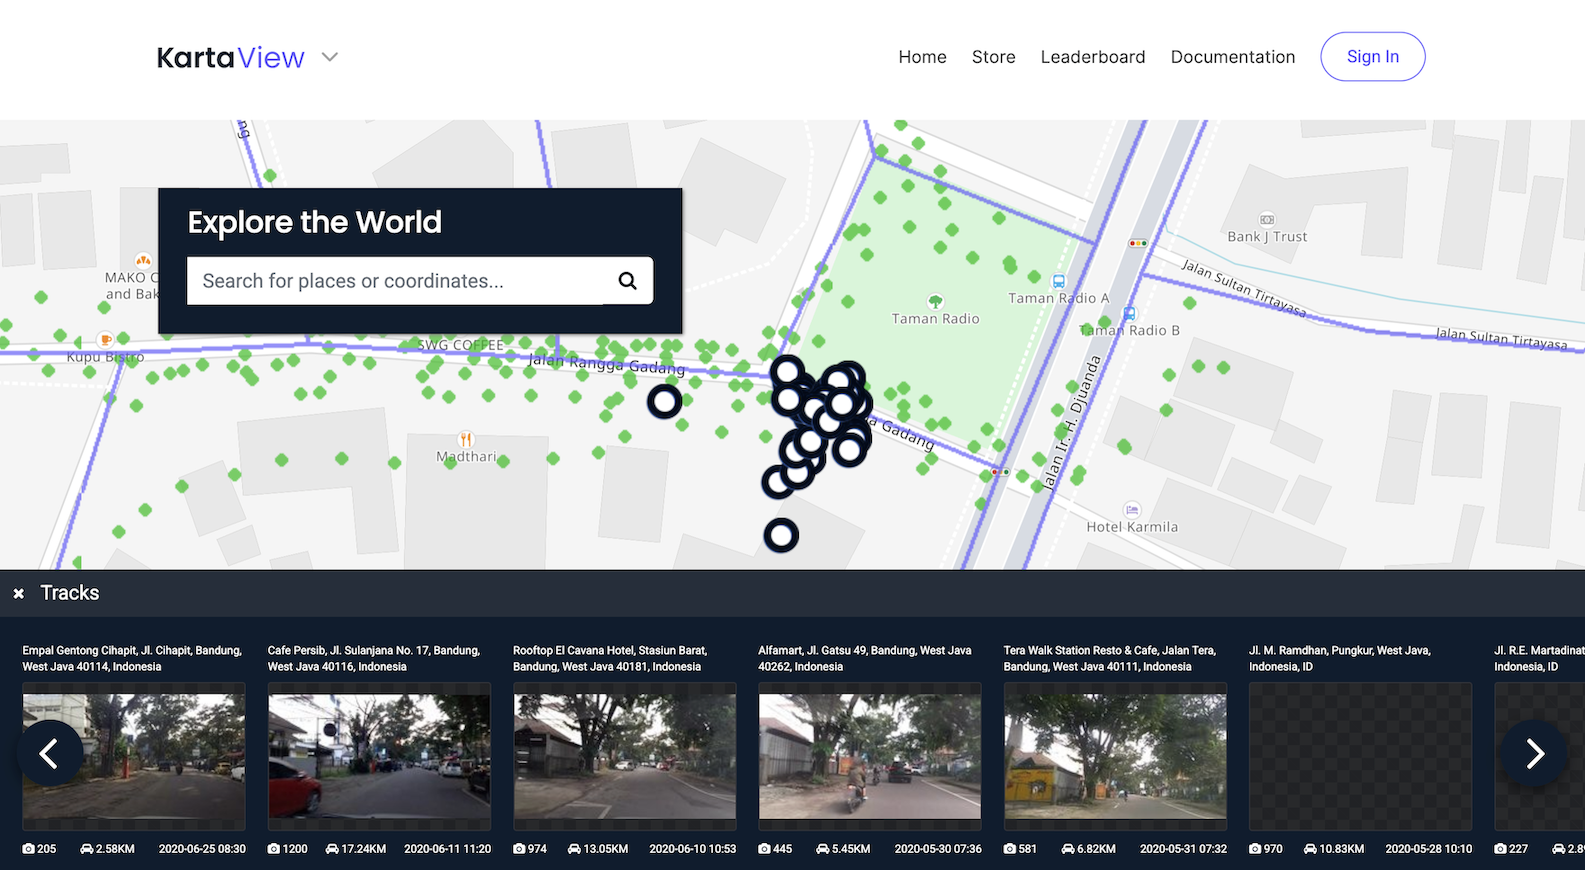
Task: Click the car distance icon next to 2.58KM
Action: point(87,849)
